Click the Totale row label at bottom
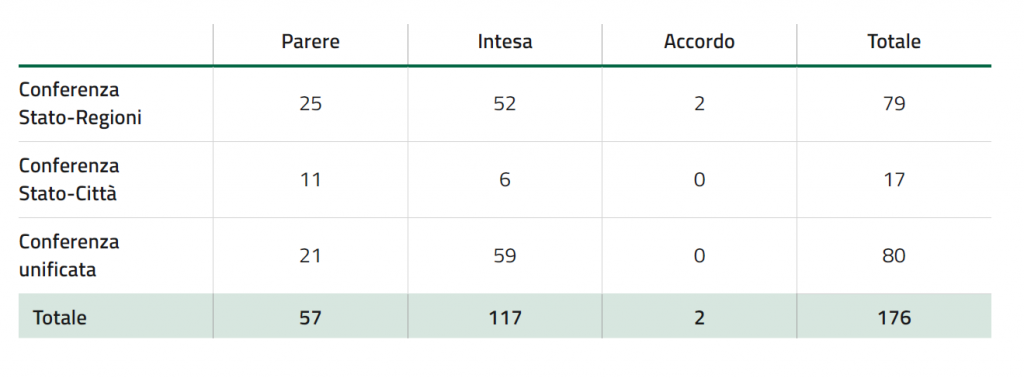Viewport: 1024px width, 378px height. pyautogui.click(x=59, y=318)
